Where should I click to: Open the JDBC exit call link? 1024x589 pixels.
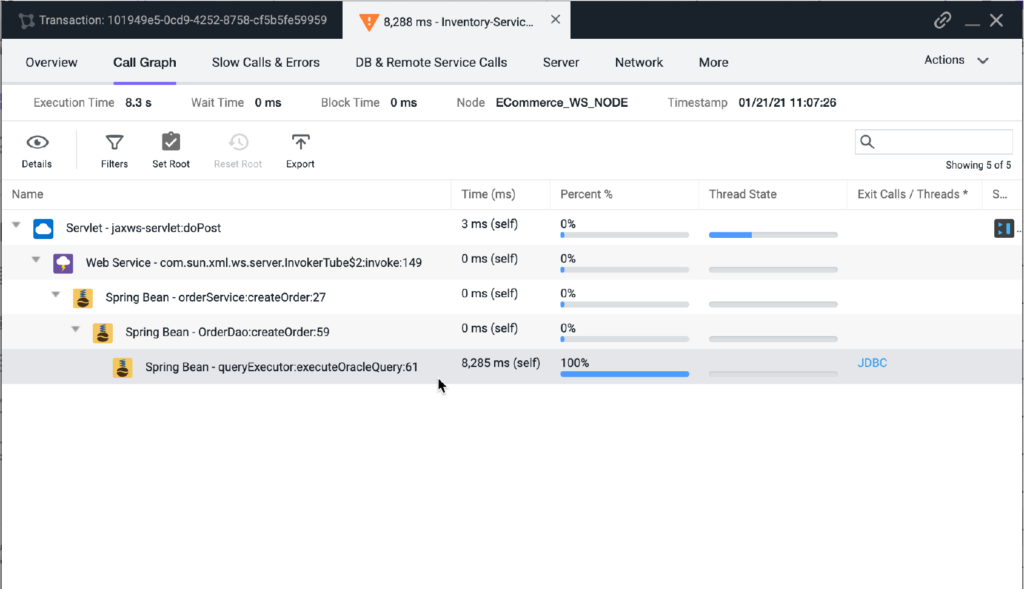click(x=872, y=363)
